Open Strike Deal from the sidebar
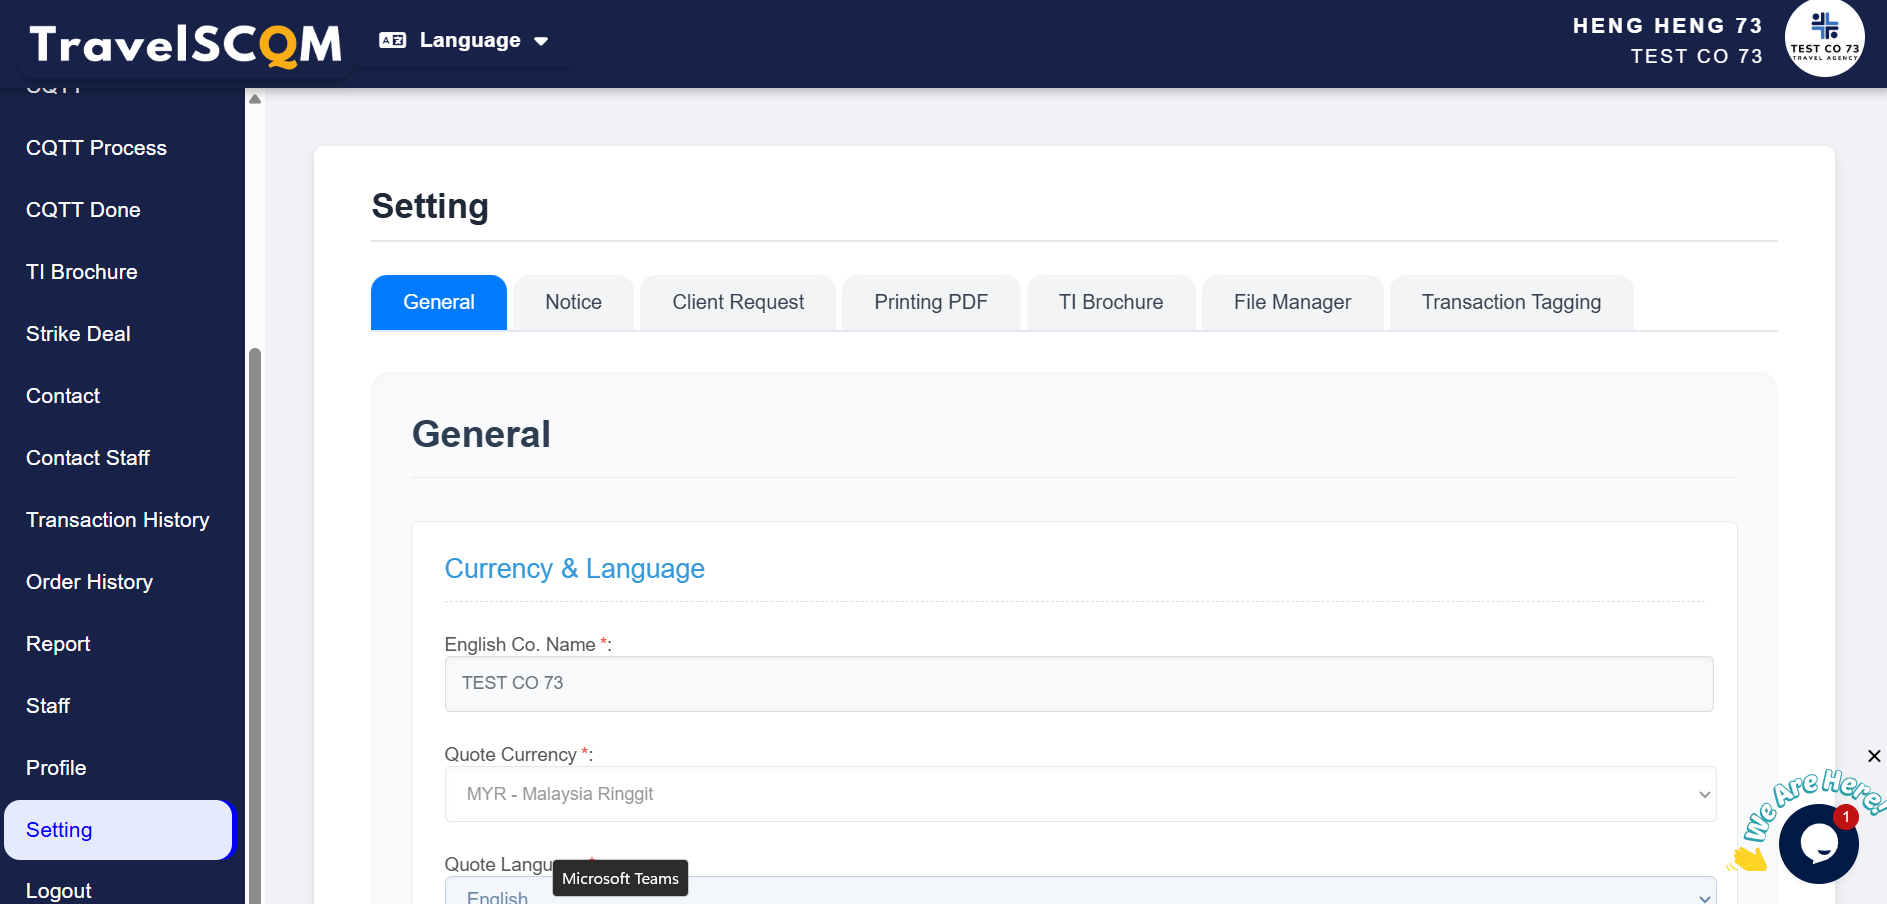Image resolution: width=1887 pixels, height=904 pixels. (78, 334)
